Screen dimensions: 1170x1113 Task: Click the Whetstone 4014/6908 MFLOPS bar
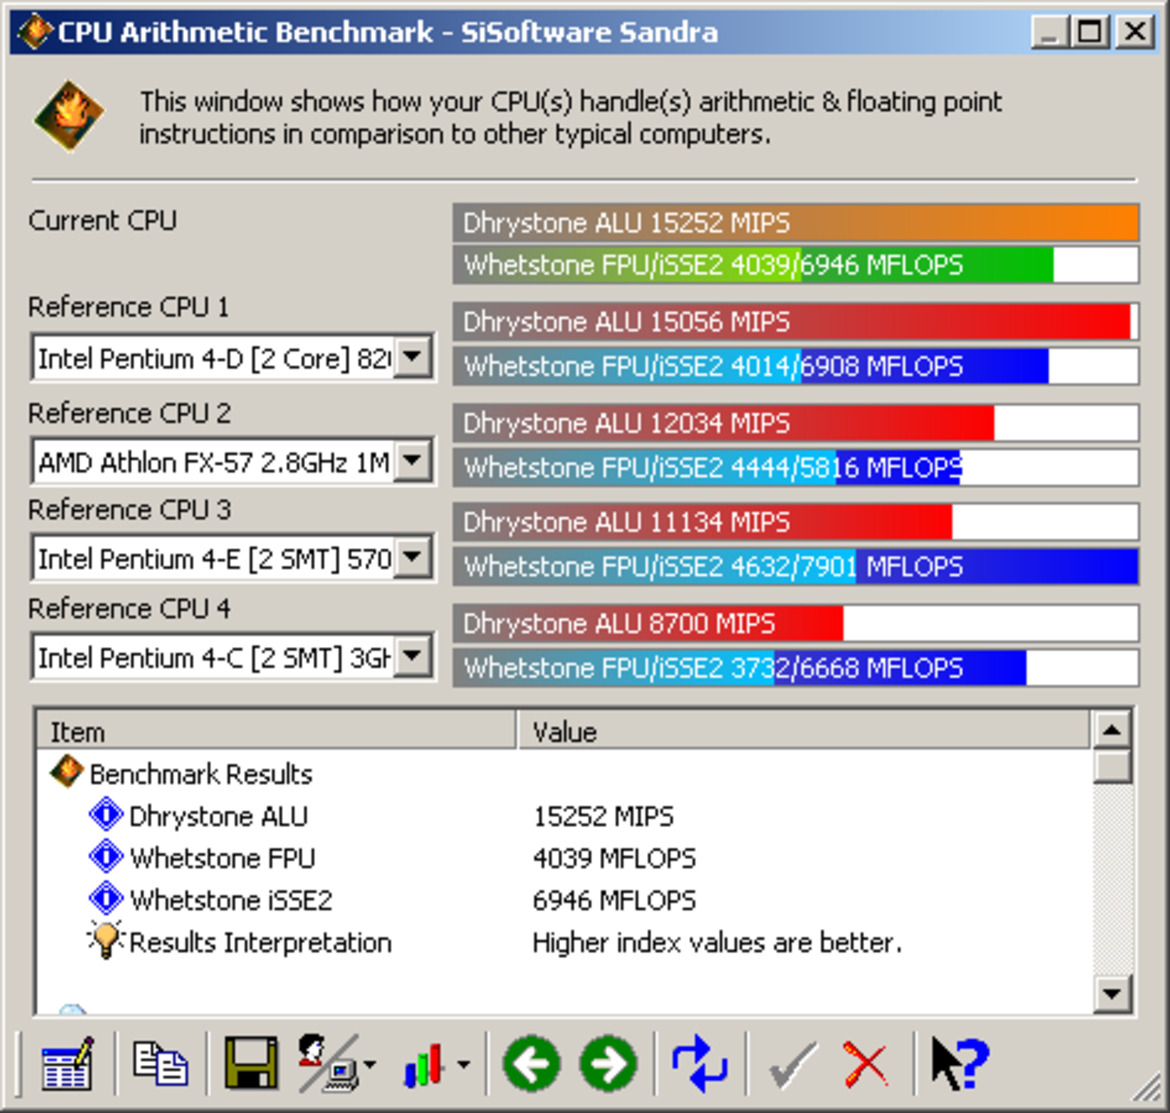click(x=795, y=366)
